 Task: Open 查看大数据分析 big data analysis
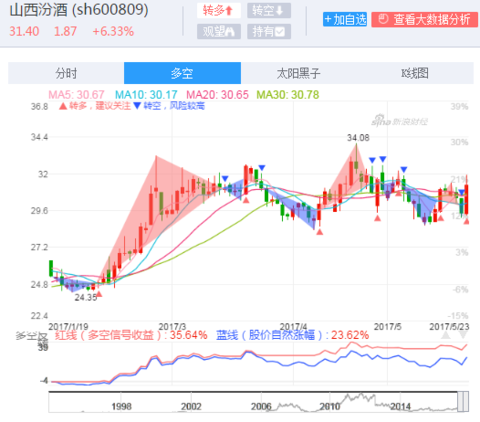point(424,19)
